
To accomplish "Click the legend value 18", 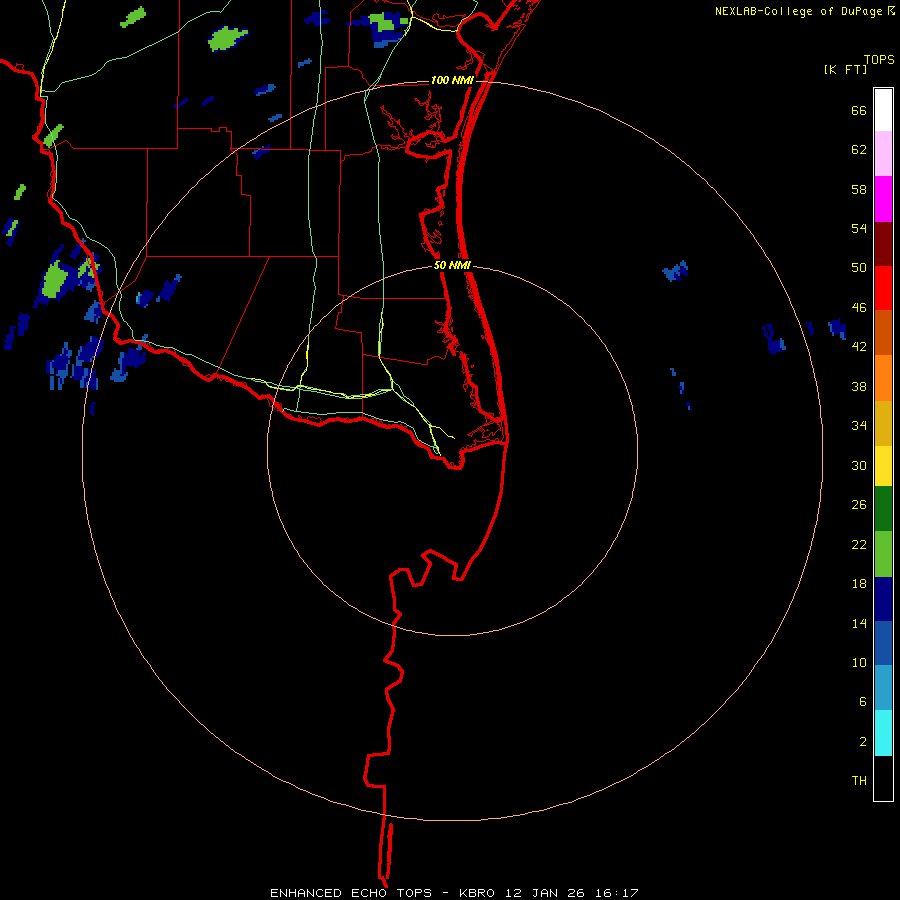I will tap(859, 584).
